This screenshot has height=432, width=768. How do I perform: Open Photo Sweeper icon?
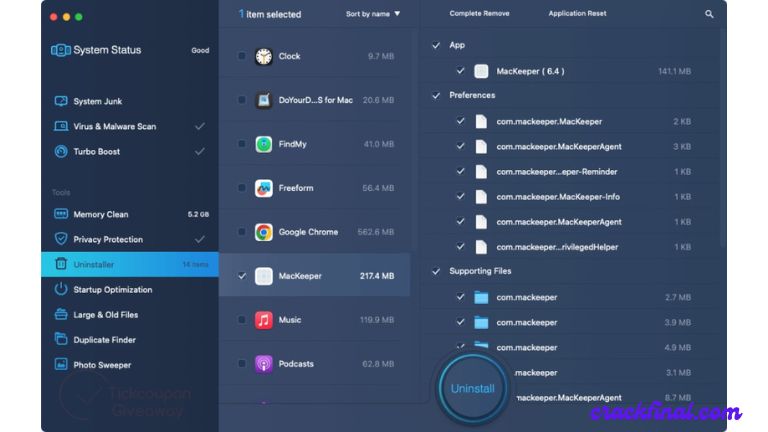61,364
